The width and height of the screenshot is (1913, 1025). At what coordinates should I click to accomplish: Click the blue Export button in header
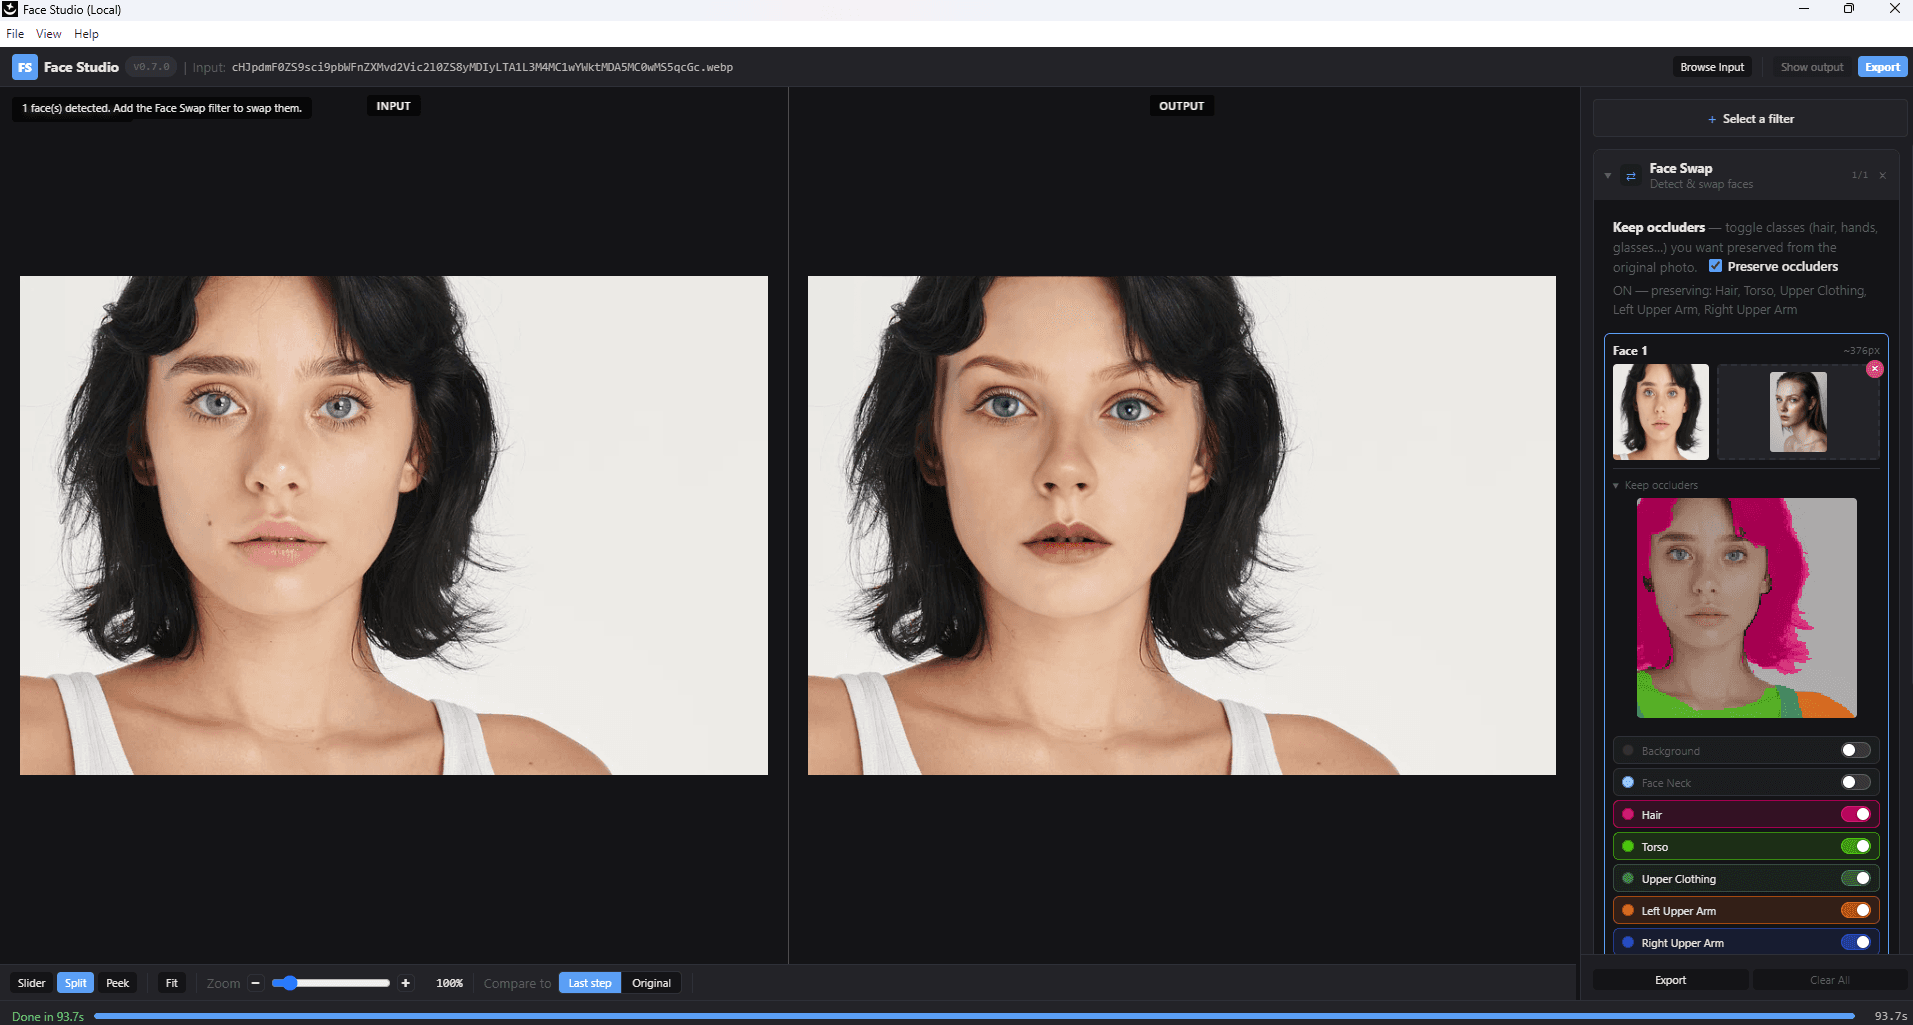tap(1883, 67)
